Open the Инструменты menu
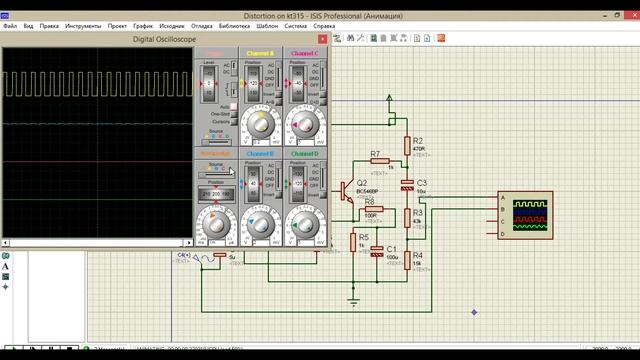 point(83,26)
